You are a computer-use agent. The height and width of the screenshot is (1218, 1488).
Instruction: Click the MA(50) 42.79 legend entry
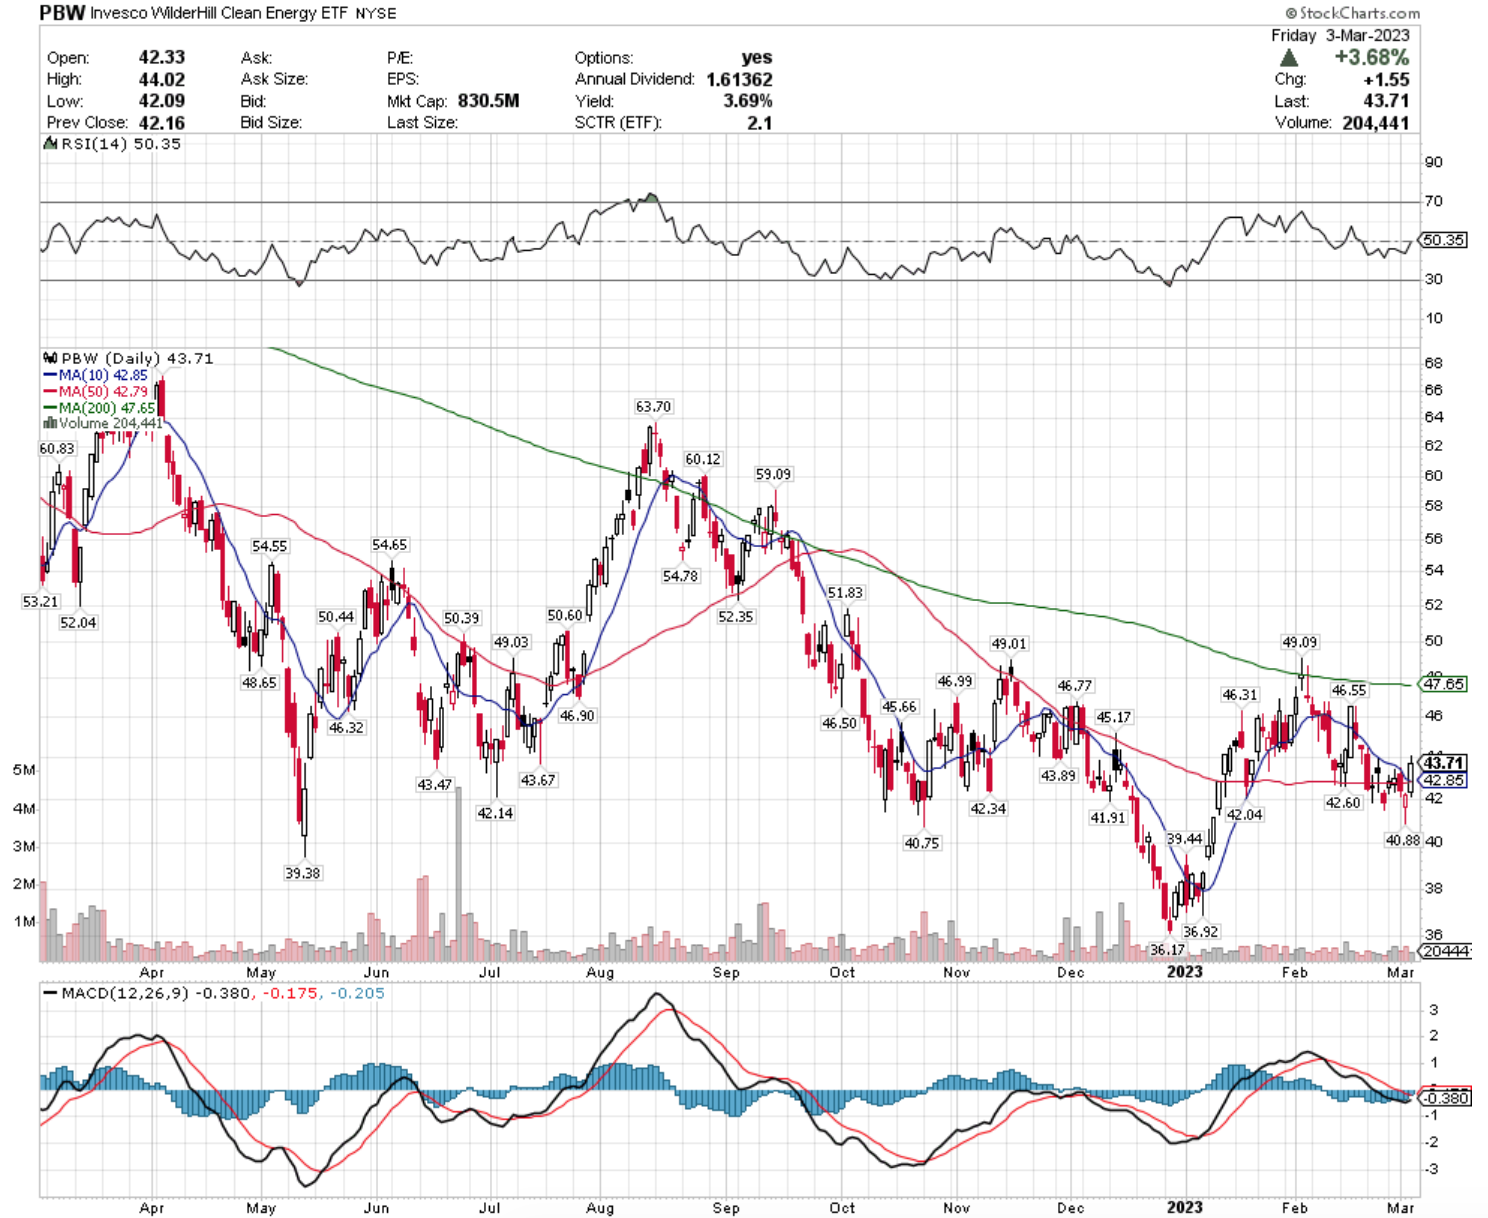pos(95,391)
